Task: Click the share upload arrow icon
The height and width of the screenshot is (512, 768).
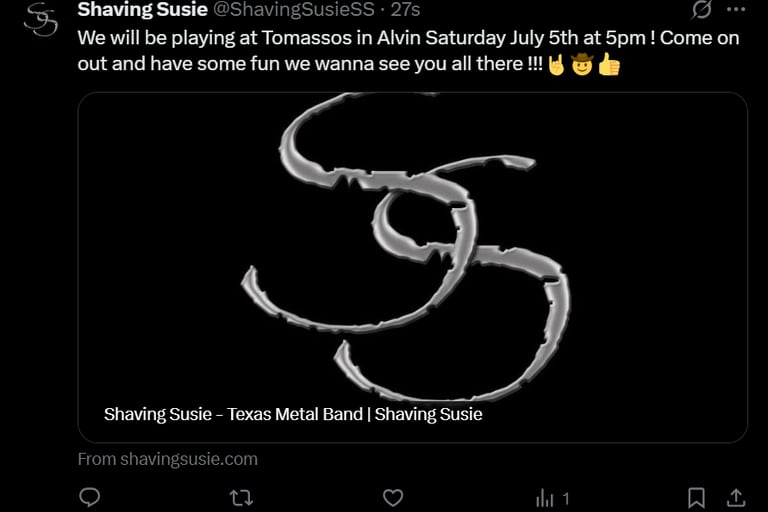Action: coord(736,498)
